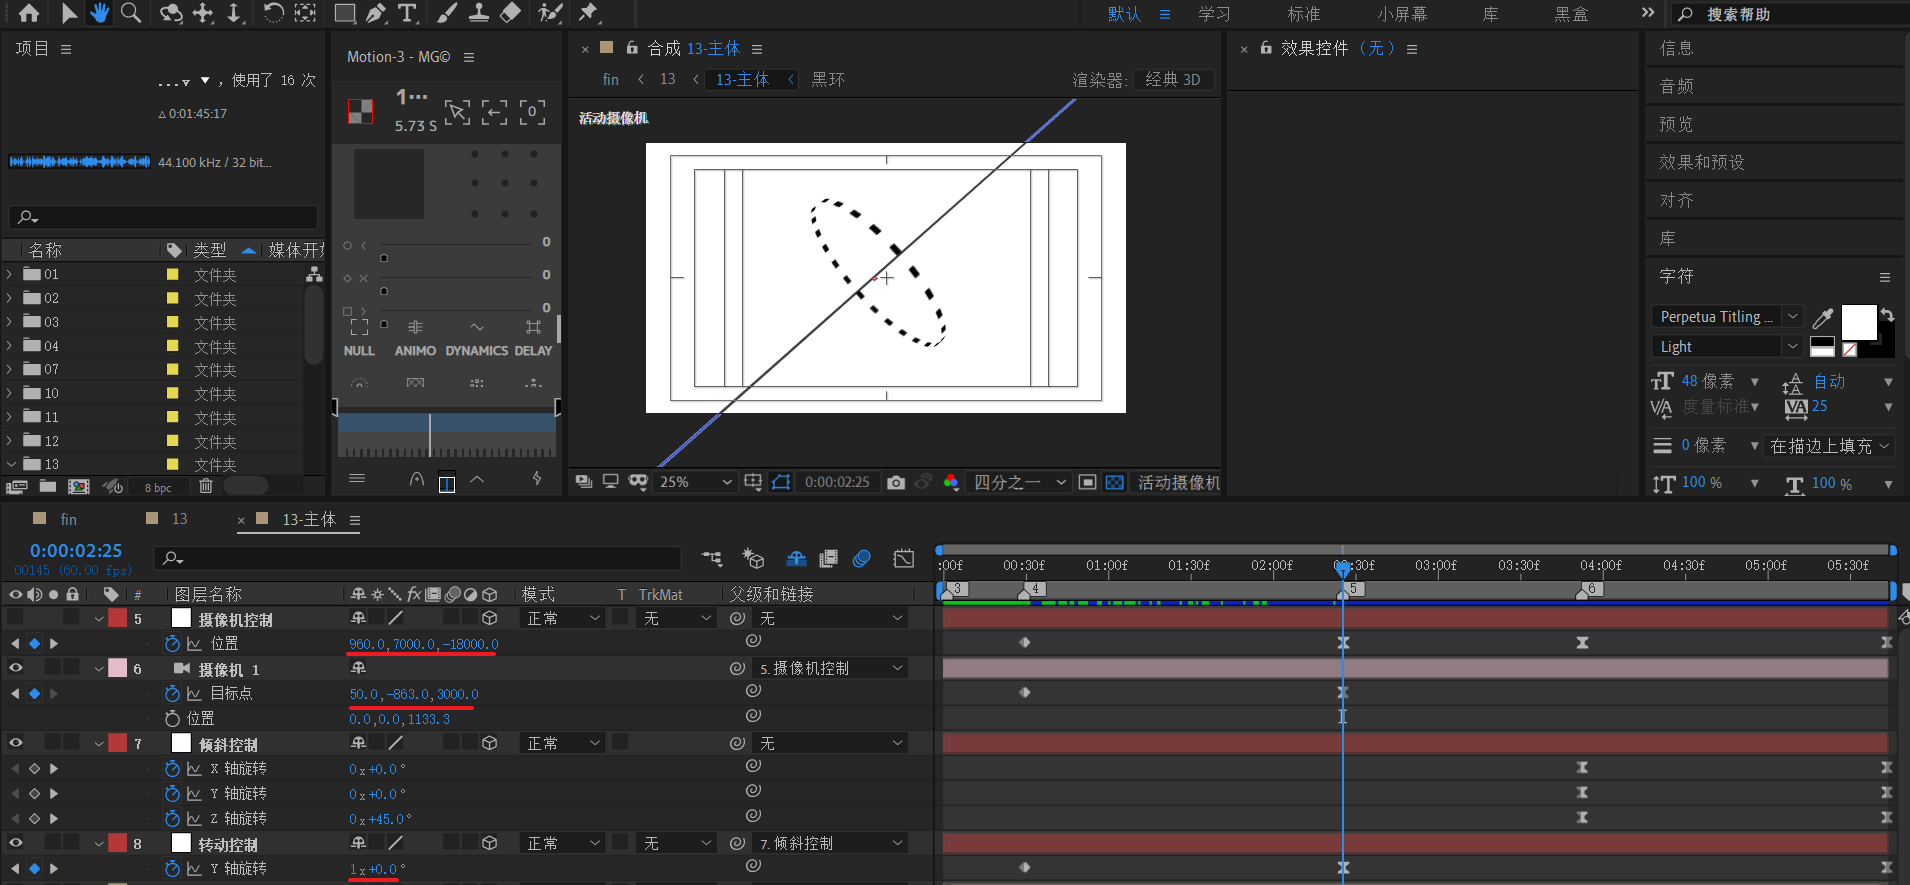This screenshot has height=885, width=1910.
Task: Toggle 3D layer switch on layer 5
Action: [490, 619]
